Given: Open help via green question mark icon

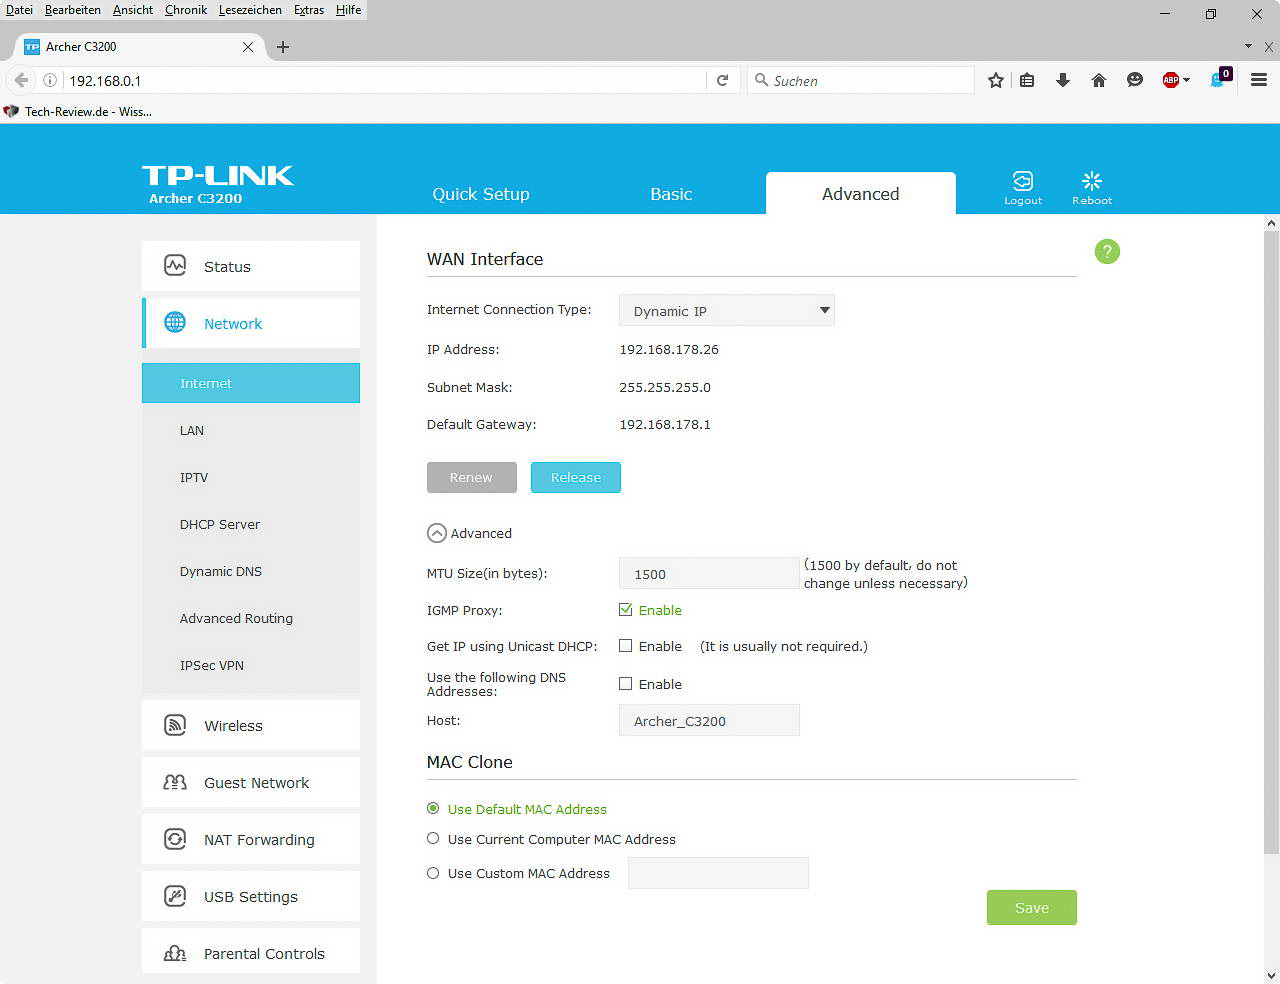Looking at the screenshot, I should 1107,252.
